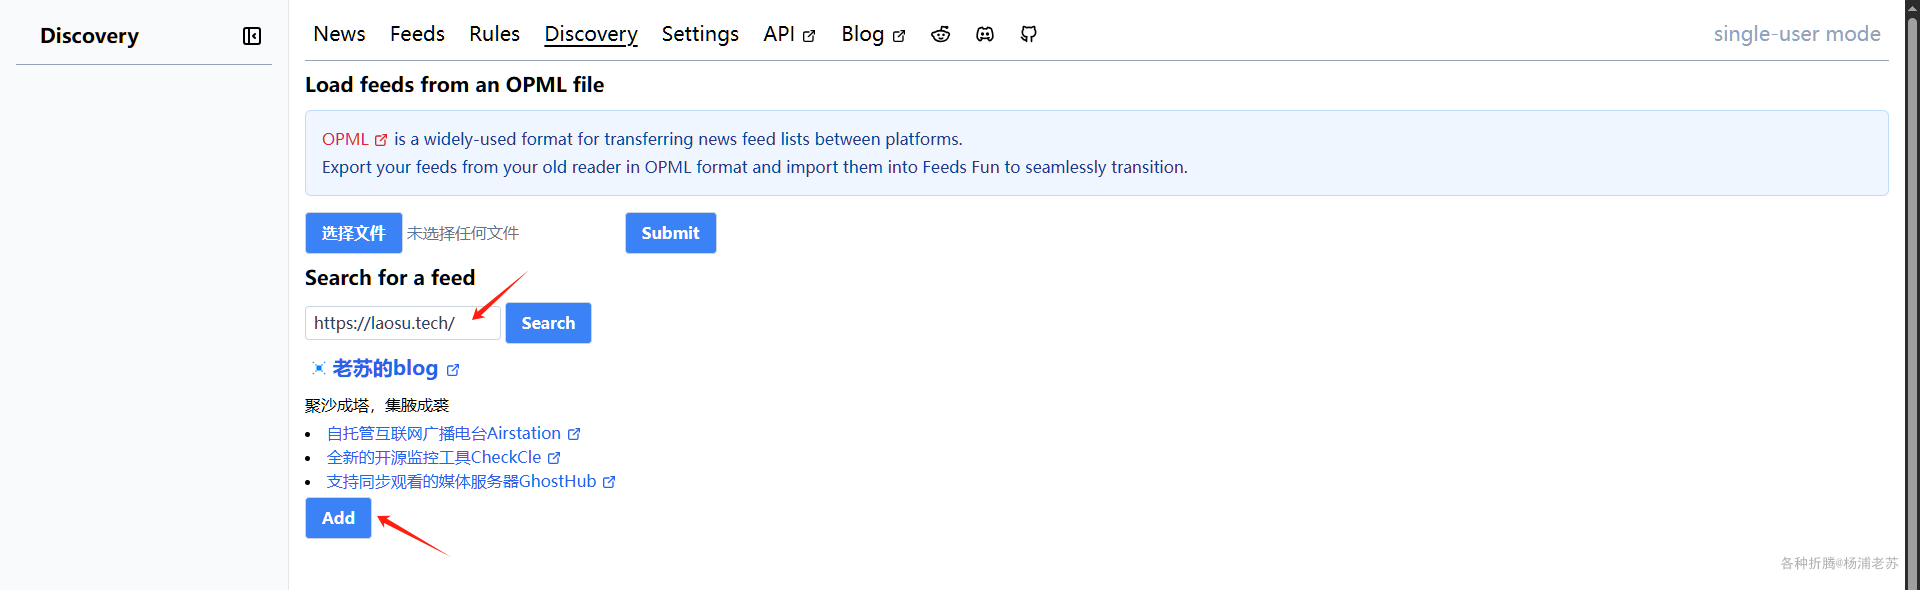Click the Search button
Screen dimensions: 1920x590
click(548, 323)
